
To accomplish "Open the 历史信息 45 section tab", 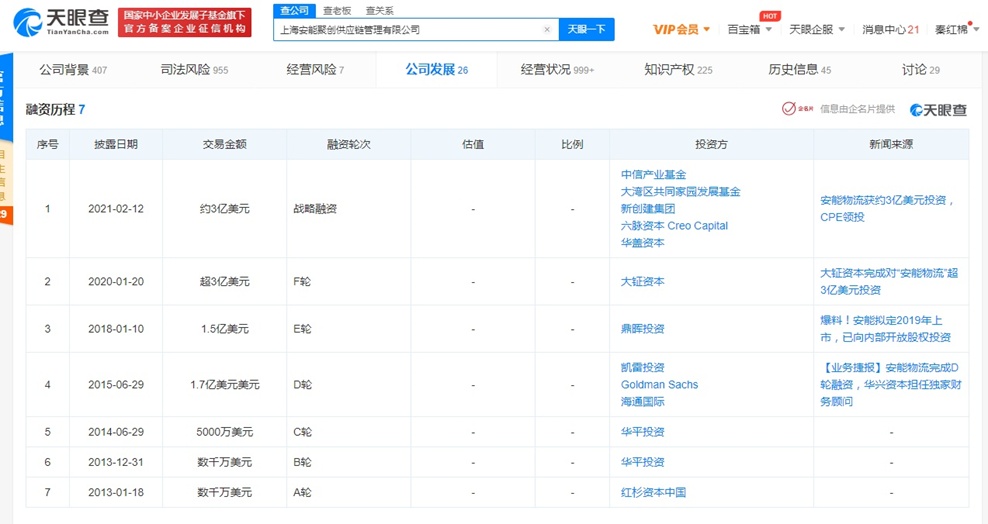I will point(800,70).
